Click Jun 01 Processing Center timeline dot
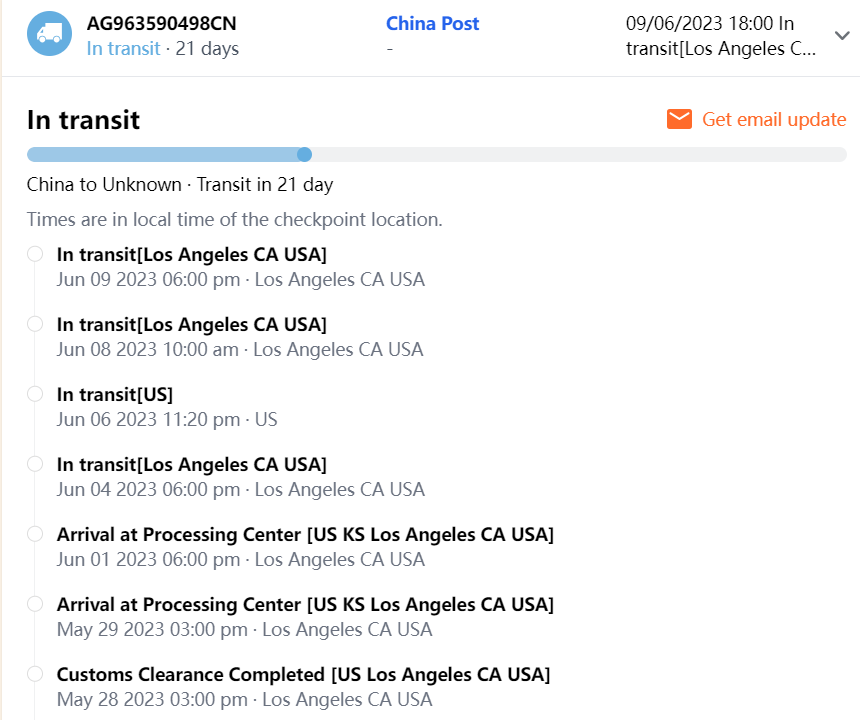This screenshot has width=860, height=720. pyautogui.click(x=35, y=534)
